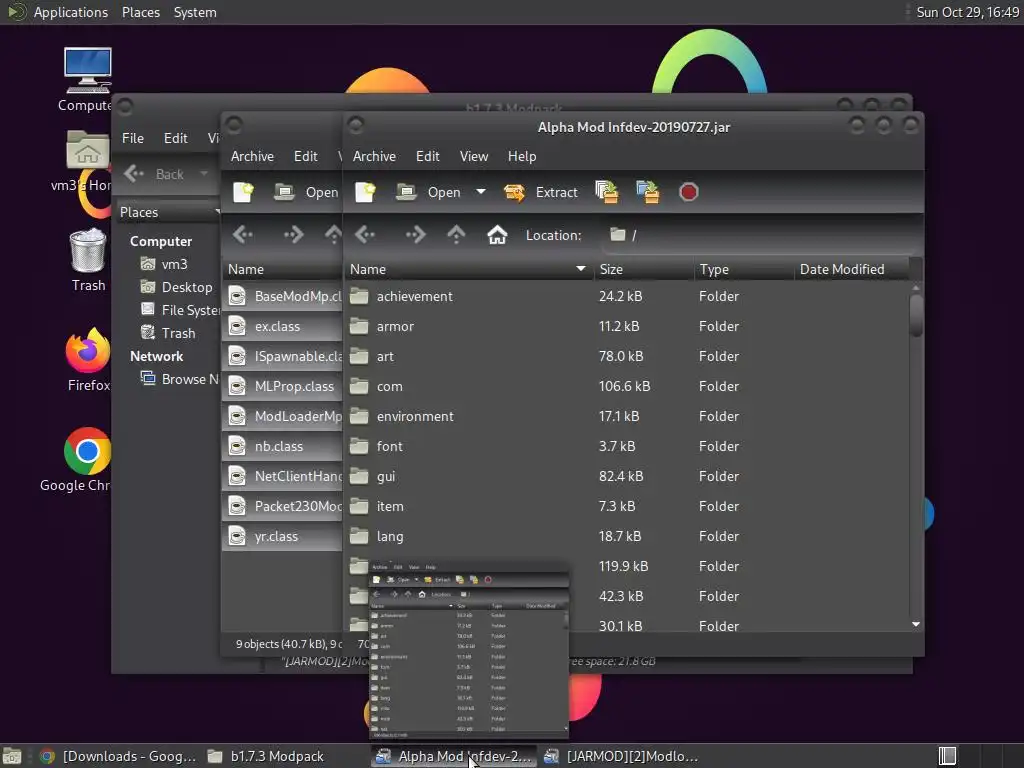
Task: Click scrollbar down arrow in file list
Action: tap(916, 625)
